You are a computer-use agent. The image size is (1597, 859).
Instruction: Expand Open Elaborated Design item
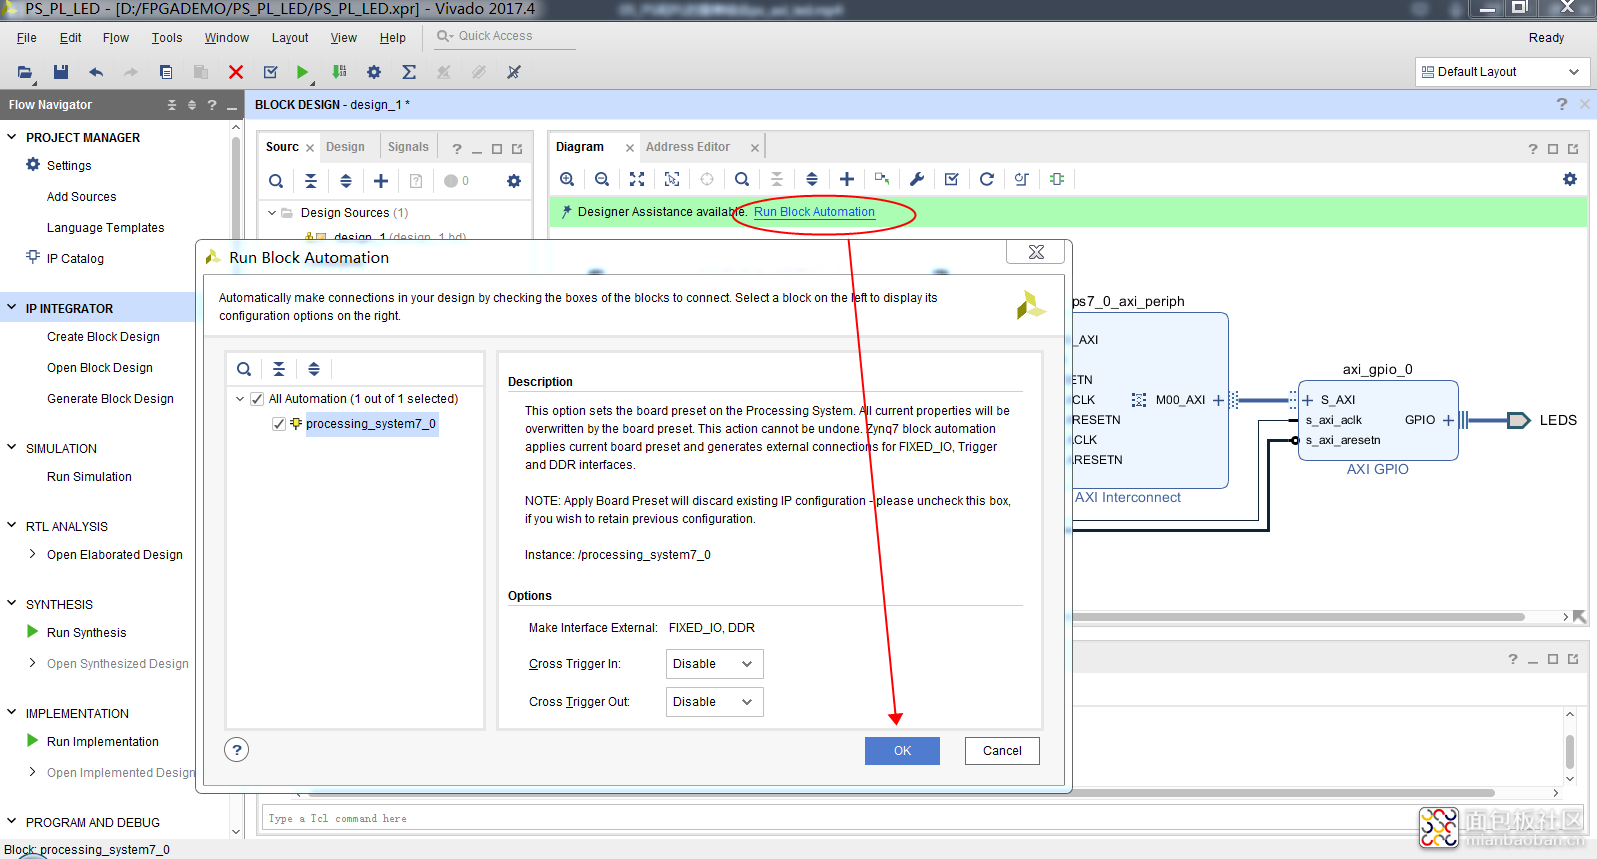33,554
